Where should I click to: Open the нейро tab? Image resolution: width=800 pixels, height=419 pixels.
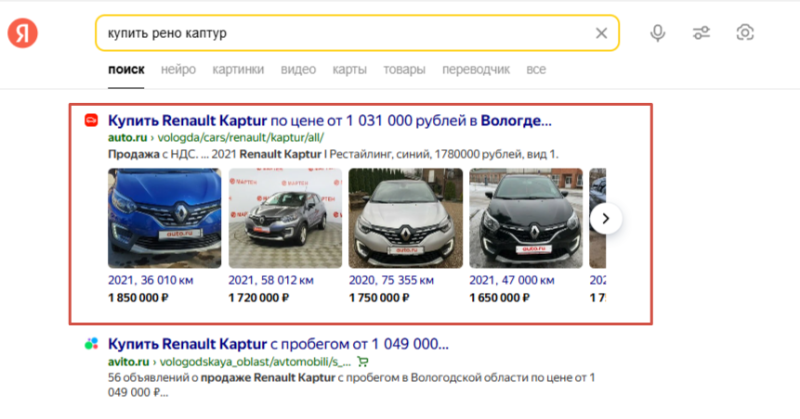(x=178, y=70)
